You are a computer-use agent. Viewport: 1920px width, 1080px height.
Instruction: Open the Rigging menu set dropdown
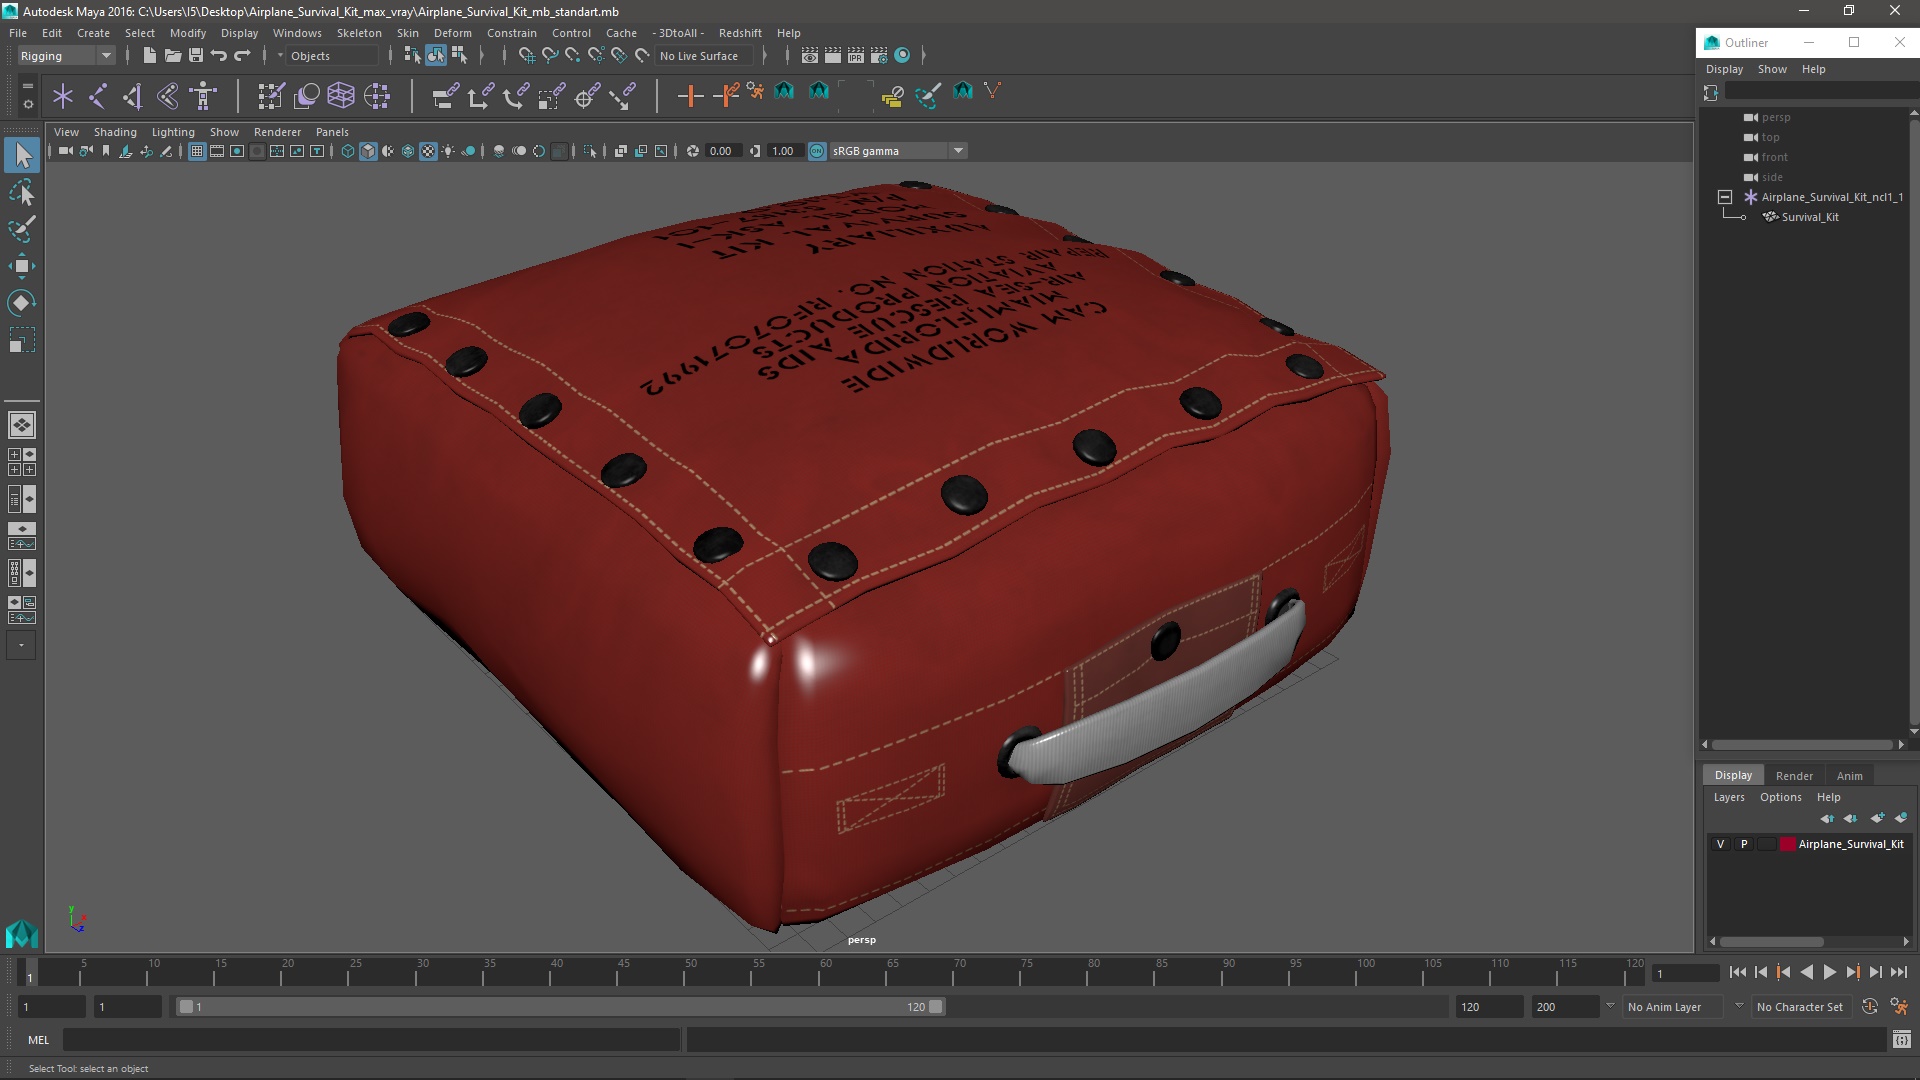click(x=66, y=56)
